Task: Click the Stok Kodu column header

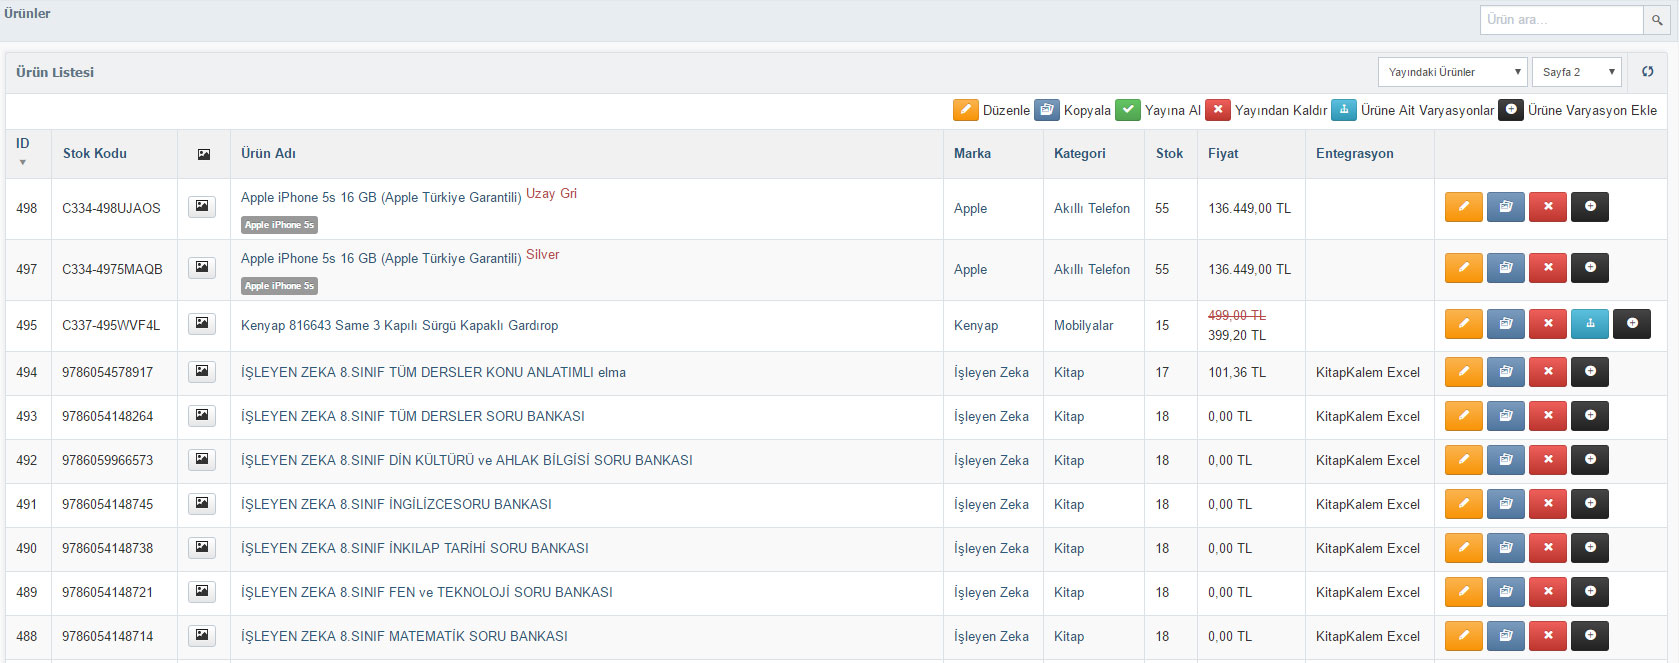Action: pos(95,153)
